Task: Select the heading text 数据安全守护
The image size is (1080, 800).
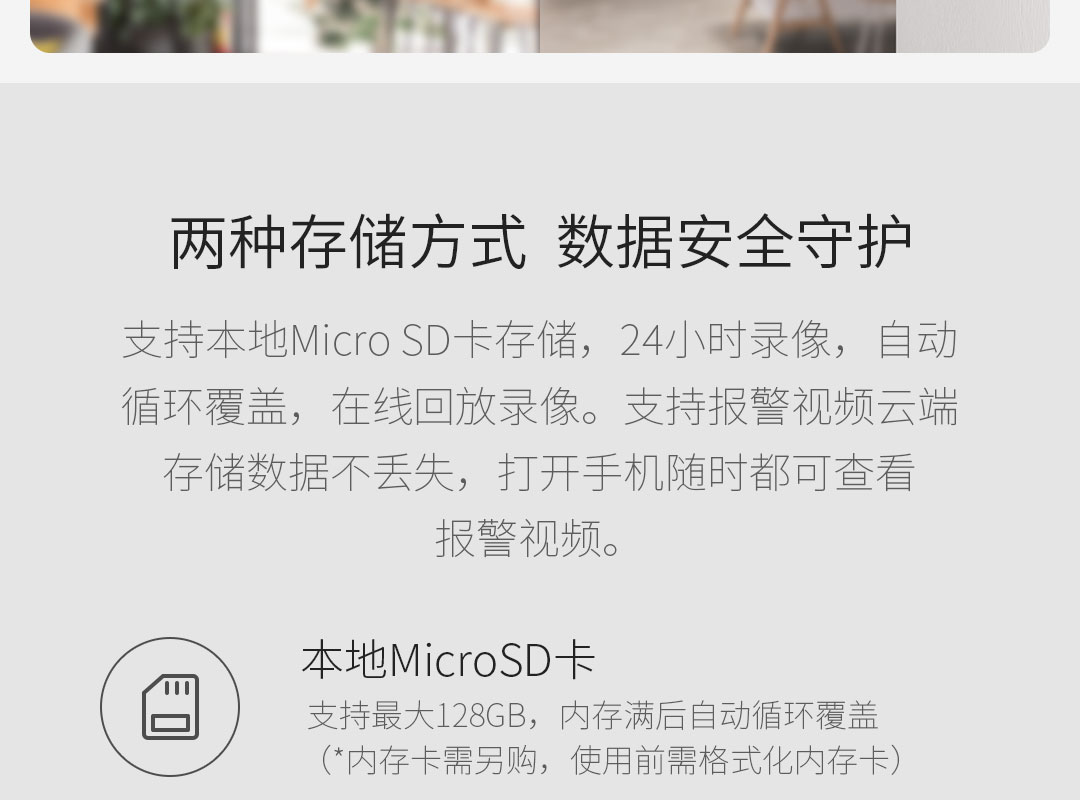Action: (x=734, y=242)
